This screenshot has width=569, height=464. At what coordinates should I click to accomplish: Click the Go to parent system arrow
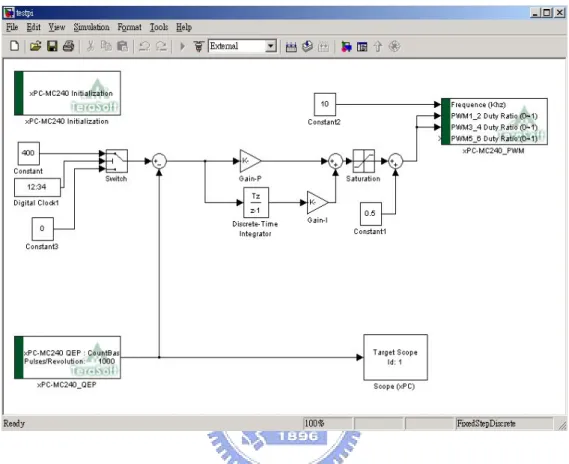[378, 46]
